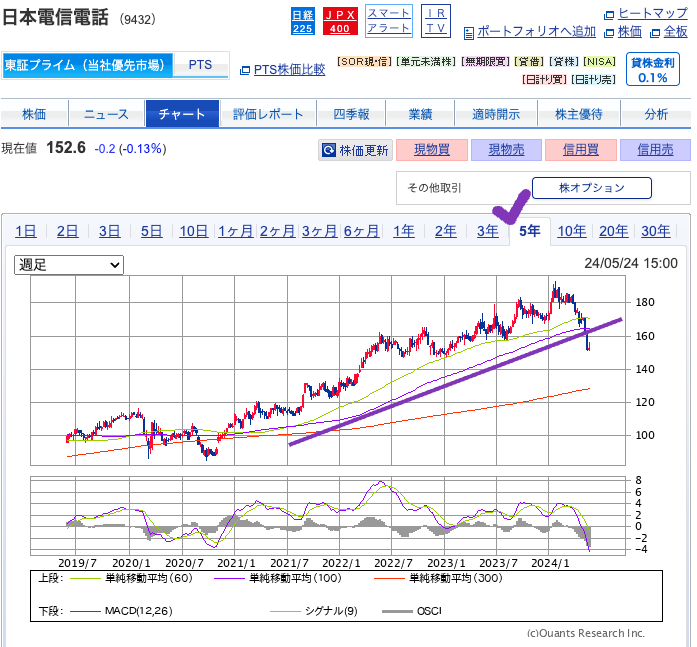Click 単純移動平均(60) legend entry
Viewport: 697px width, 647px height.
131,579
